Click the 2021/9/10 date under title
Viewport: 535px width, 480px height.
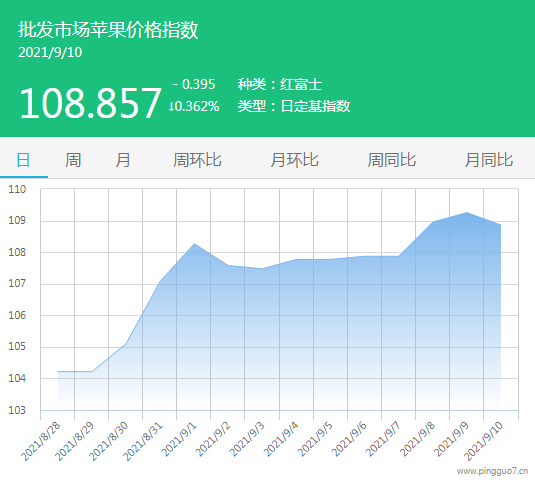click(50, 53)
